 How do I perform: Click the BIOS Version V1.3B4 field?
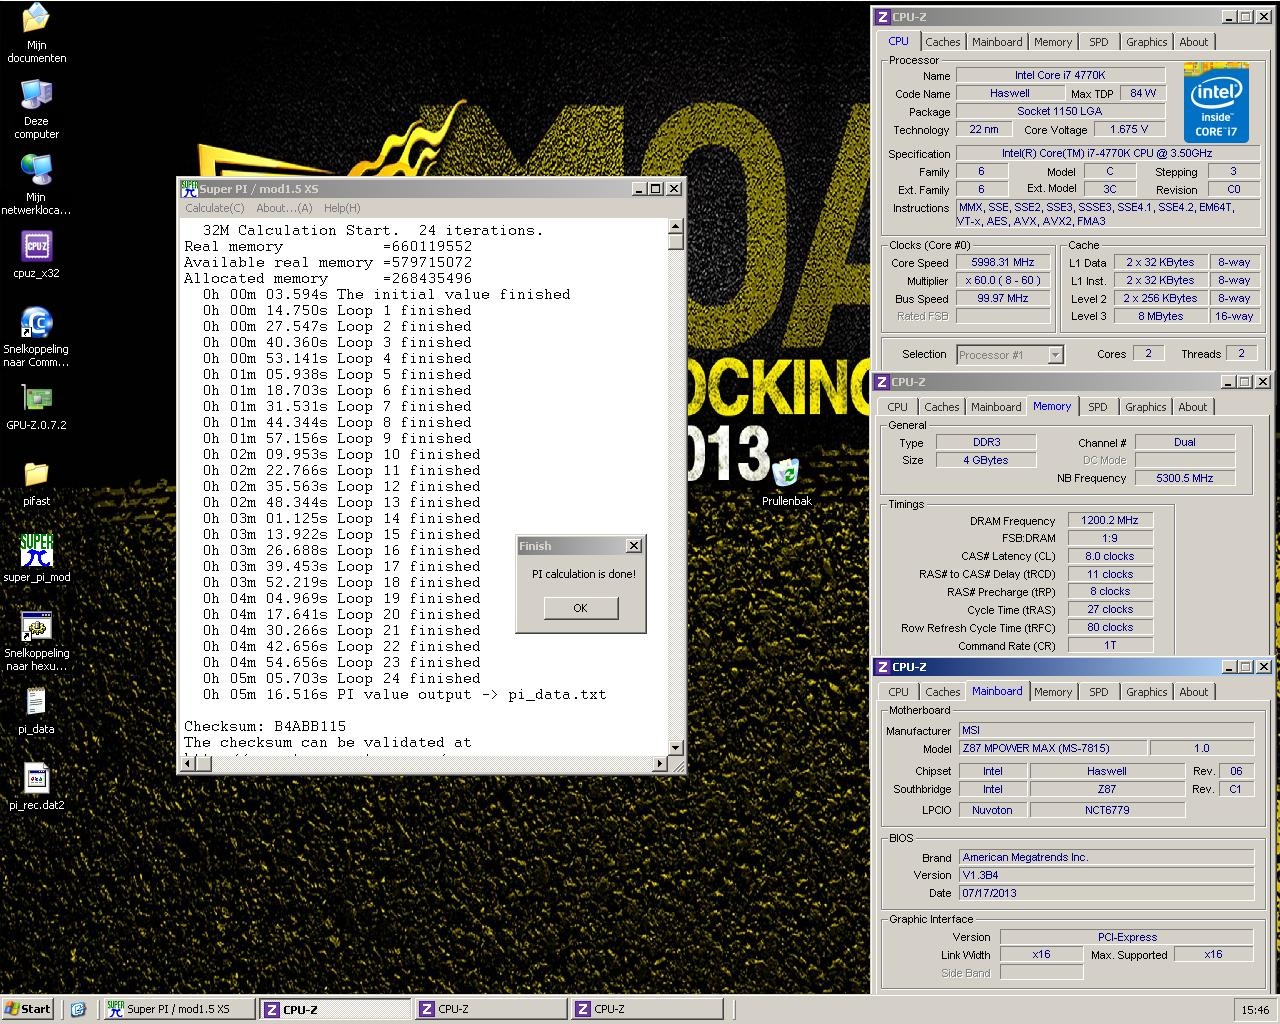[x=1106, y=875]
